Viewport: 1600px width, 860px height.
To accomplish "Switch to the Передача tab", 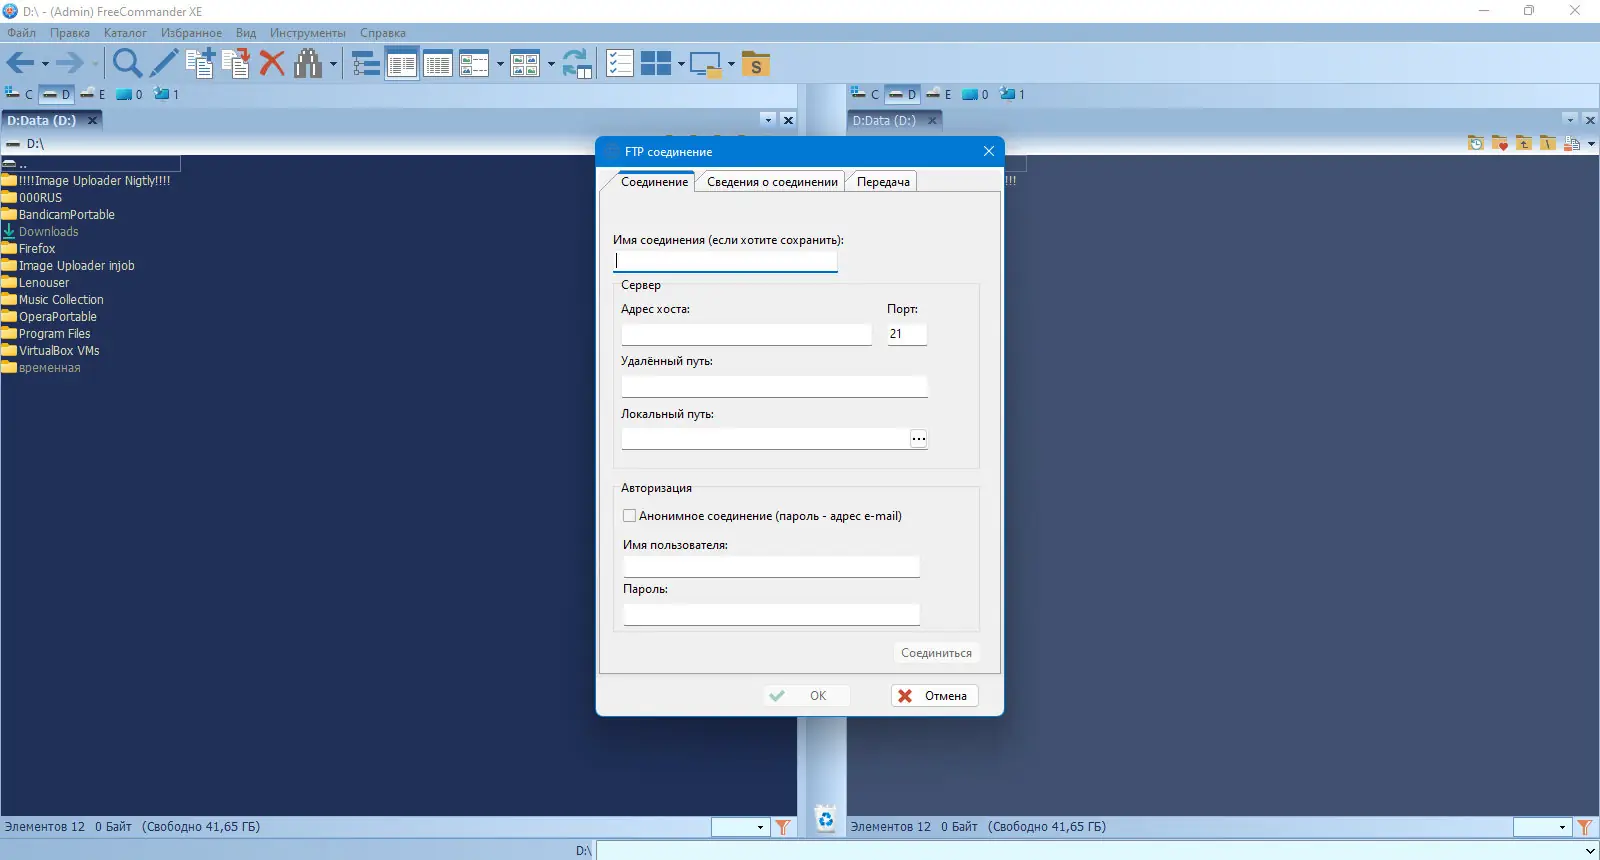I will [883, 182].
